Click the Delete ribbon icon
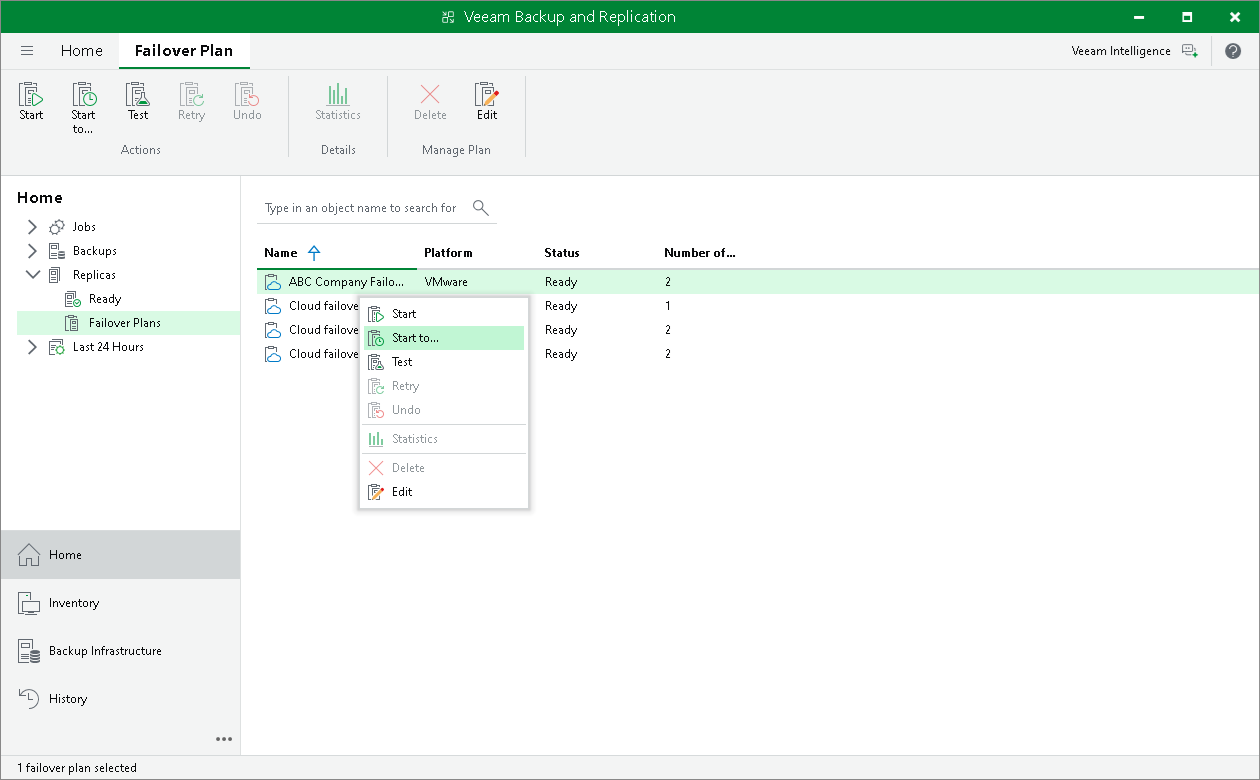 (x=430, y=102)
